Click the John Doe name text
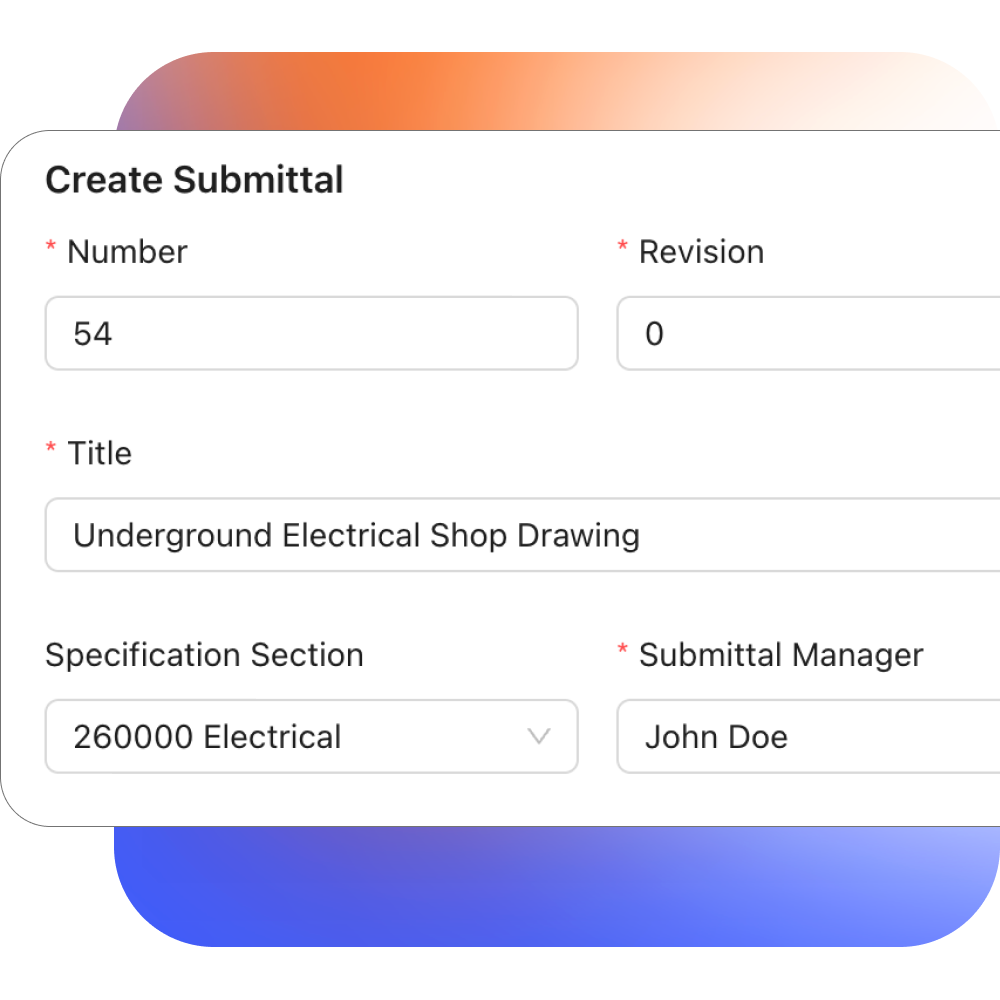 (x=716, y=737)
